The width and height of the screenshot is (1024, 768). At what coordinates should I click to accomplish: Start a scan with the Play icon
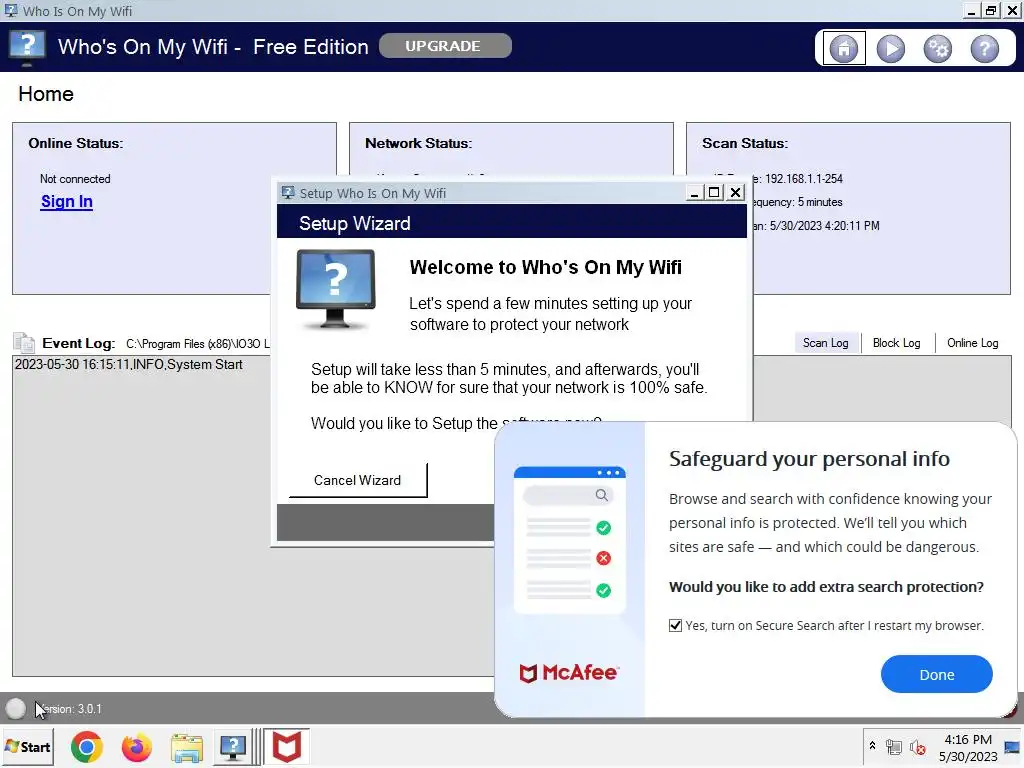click(891, 48)
